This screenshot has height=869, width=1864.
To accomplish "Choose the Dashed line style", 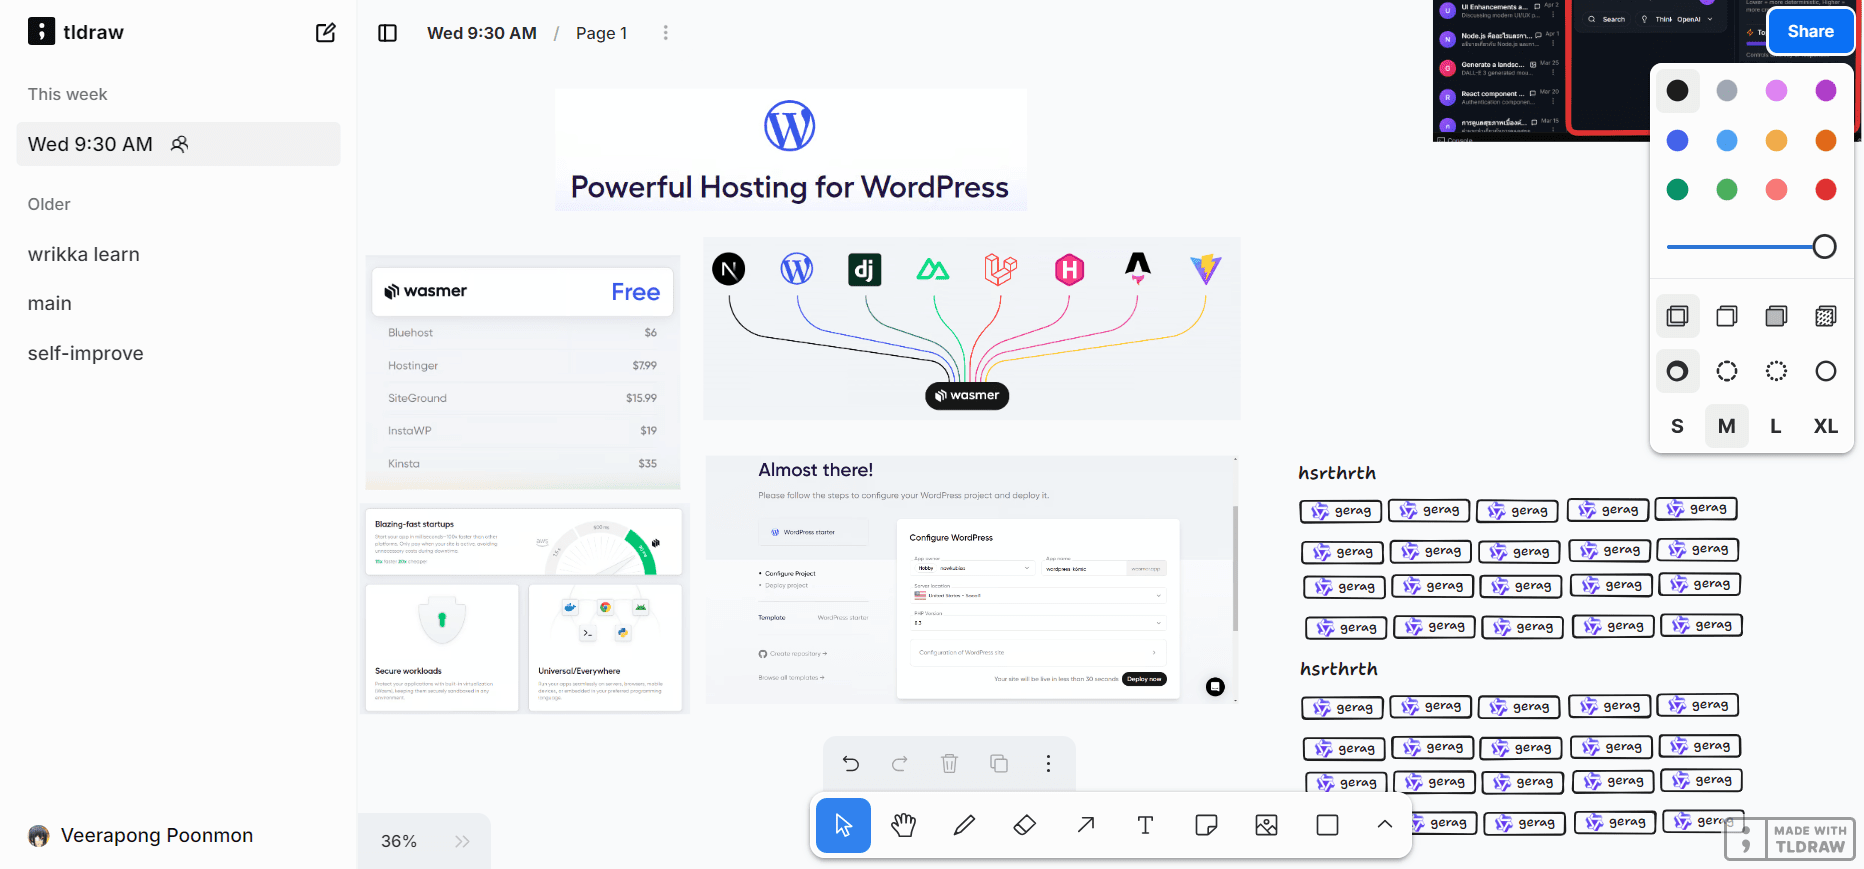I will (x=1727, y=371).
